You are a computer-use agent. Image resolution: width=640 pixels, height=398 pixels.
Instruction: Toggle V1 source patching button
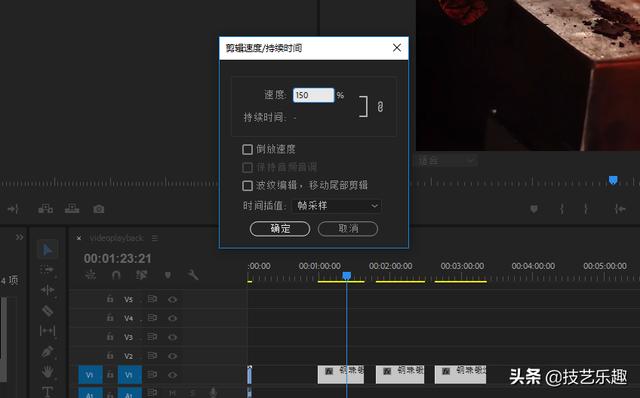point(90,375)
